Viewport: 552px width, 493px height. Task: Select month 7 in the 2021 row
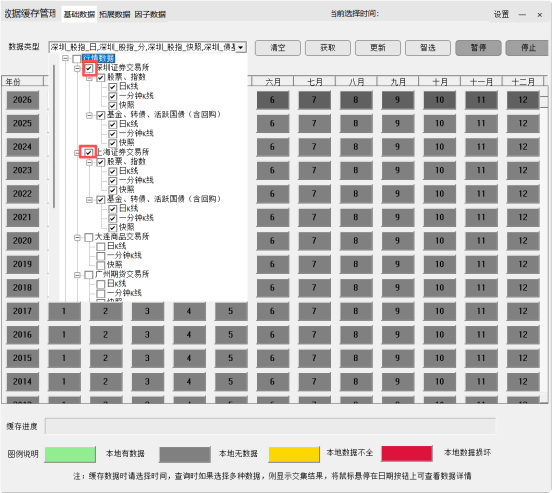click(314, 217)
